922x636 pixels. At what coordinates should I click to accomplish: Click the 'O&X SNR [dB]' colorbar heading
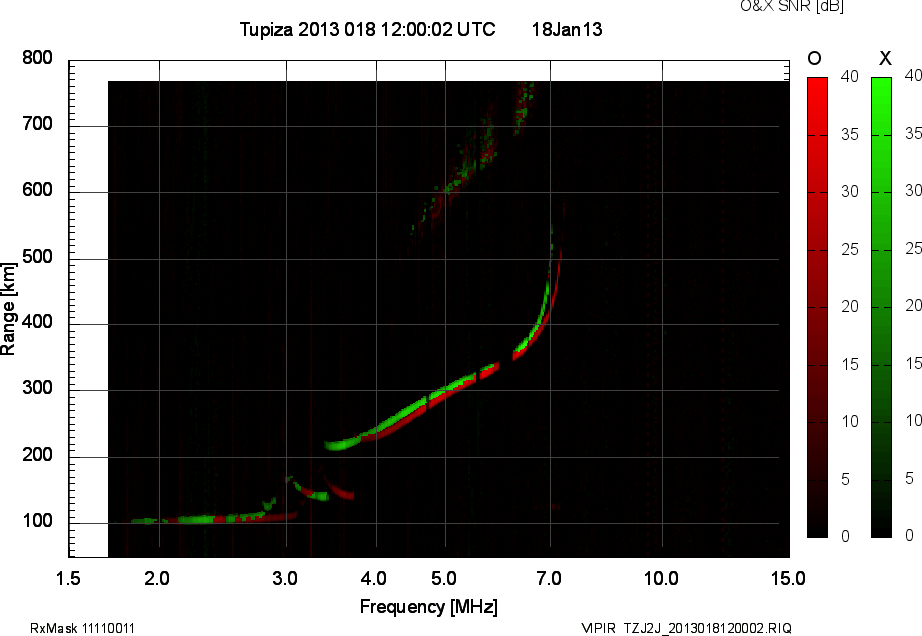pyautogui.click(x=791, y=6)
